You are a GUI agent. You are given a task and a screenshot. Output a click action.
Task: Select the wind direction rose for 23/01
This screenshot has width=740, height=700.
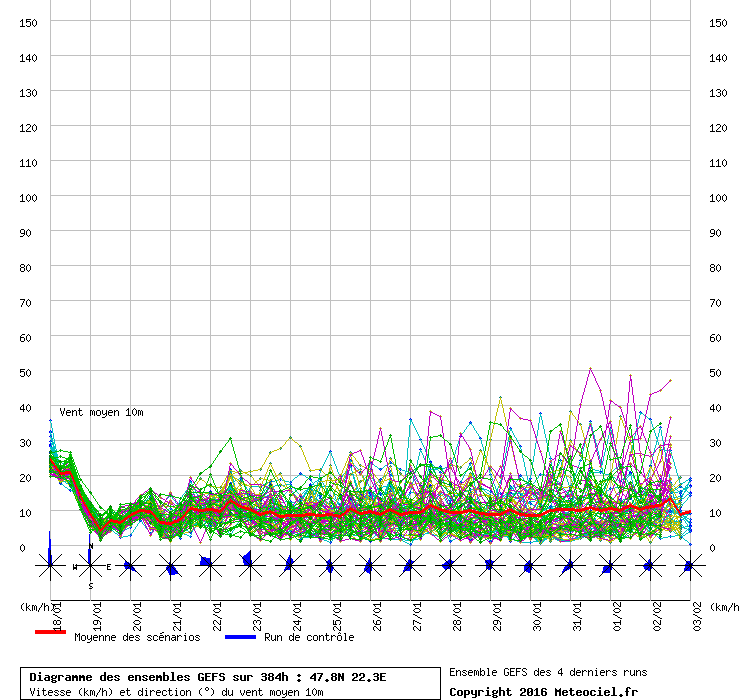(250, 566)
